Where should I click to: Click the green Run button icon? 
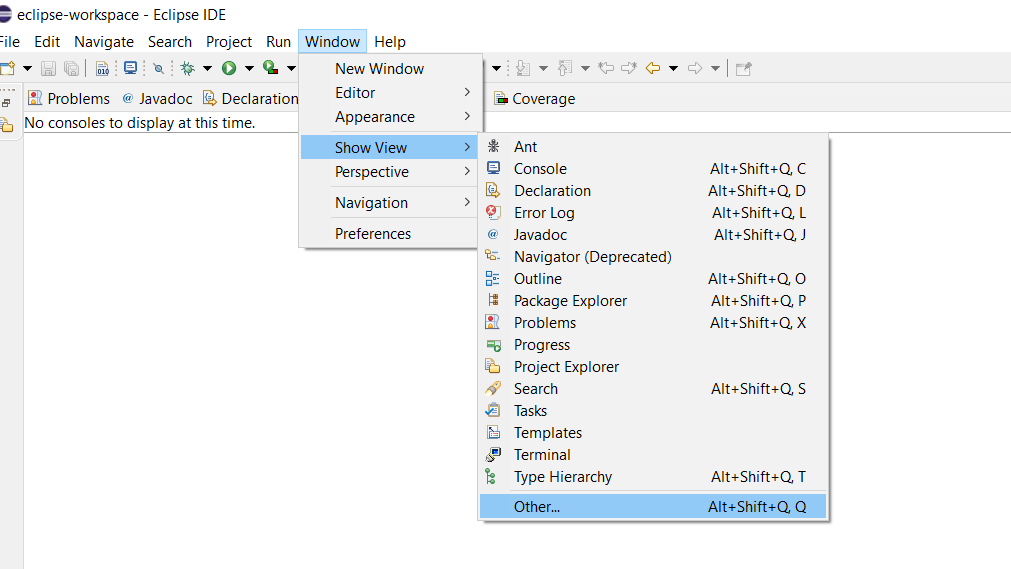(x=229, y=68)
